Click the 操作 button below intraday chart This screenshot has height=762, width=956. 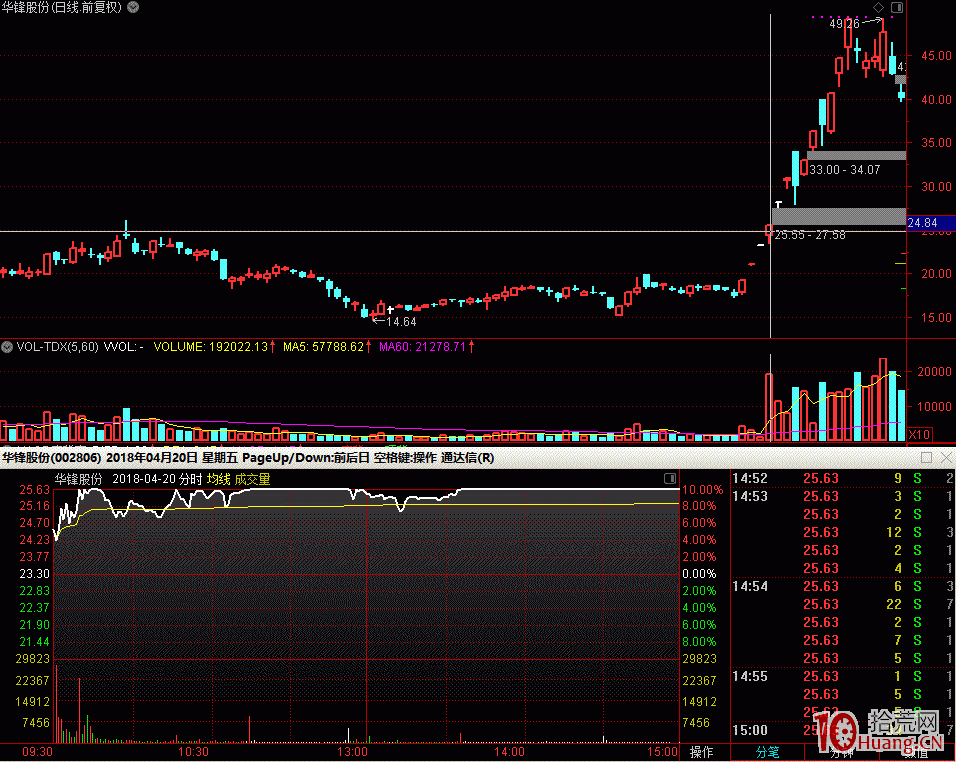tap(702, 752)
